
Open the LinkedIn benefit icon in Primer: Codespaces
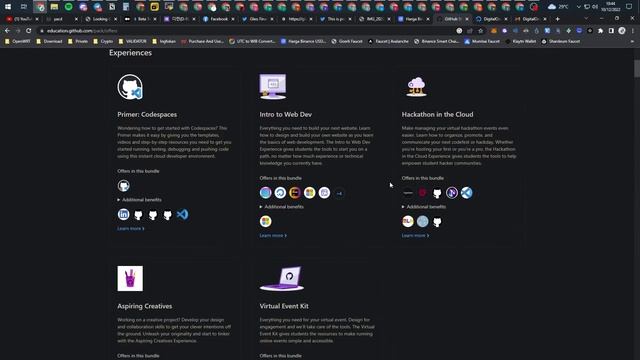point(123,214)
